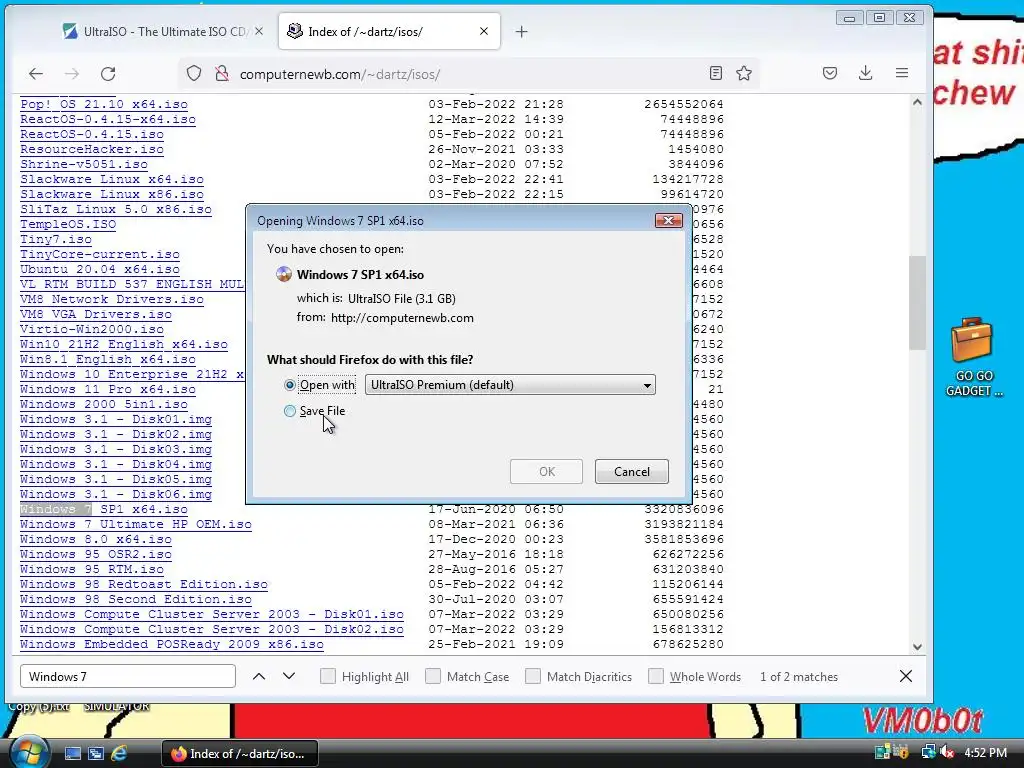
Task: Enable Highlight All checkbox
Action: point(328,677)
